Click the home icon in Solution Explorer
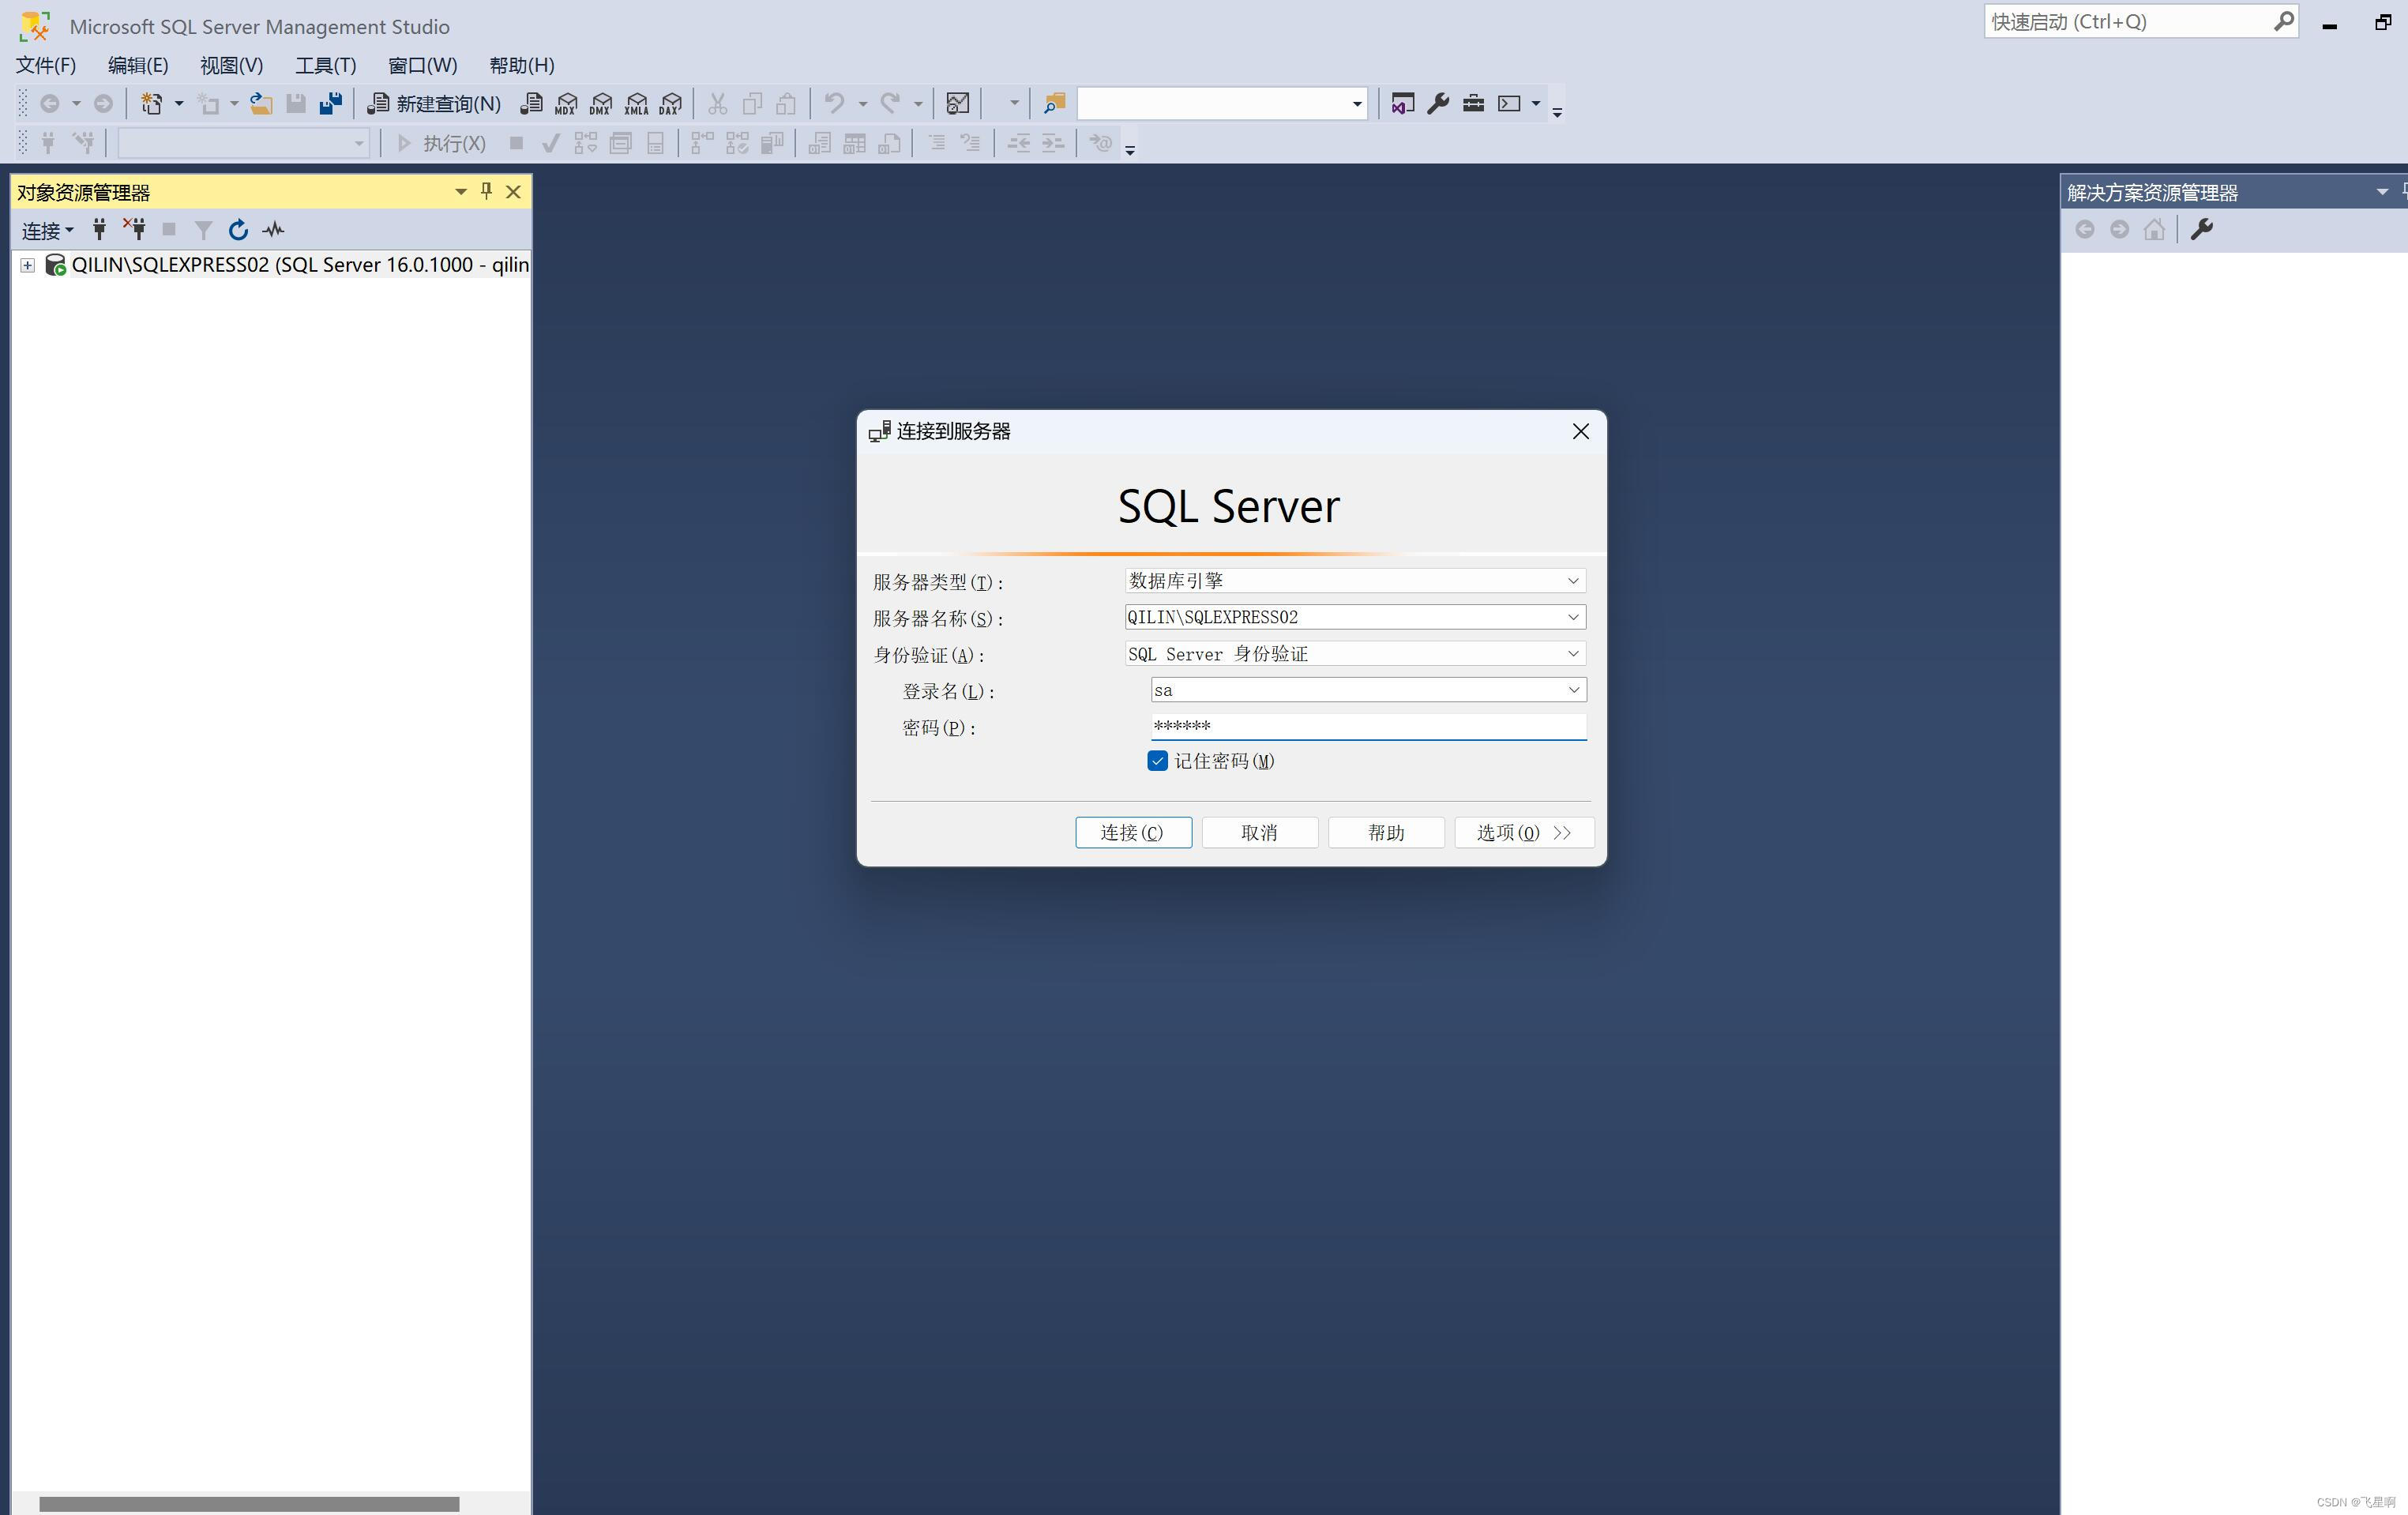 tap(2154, 230)
